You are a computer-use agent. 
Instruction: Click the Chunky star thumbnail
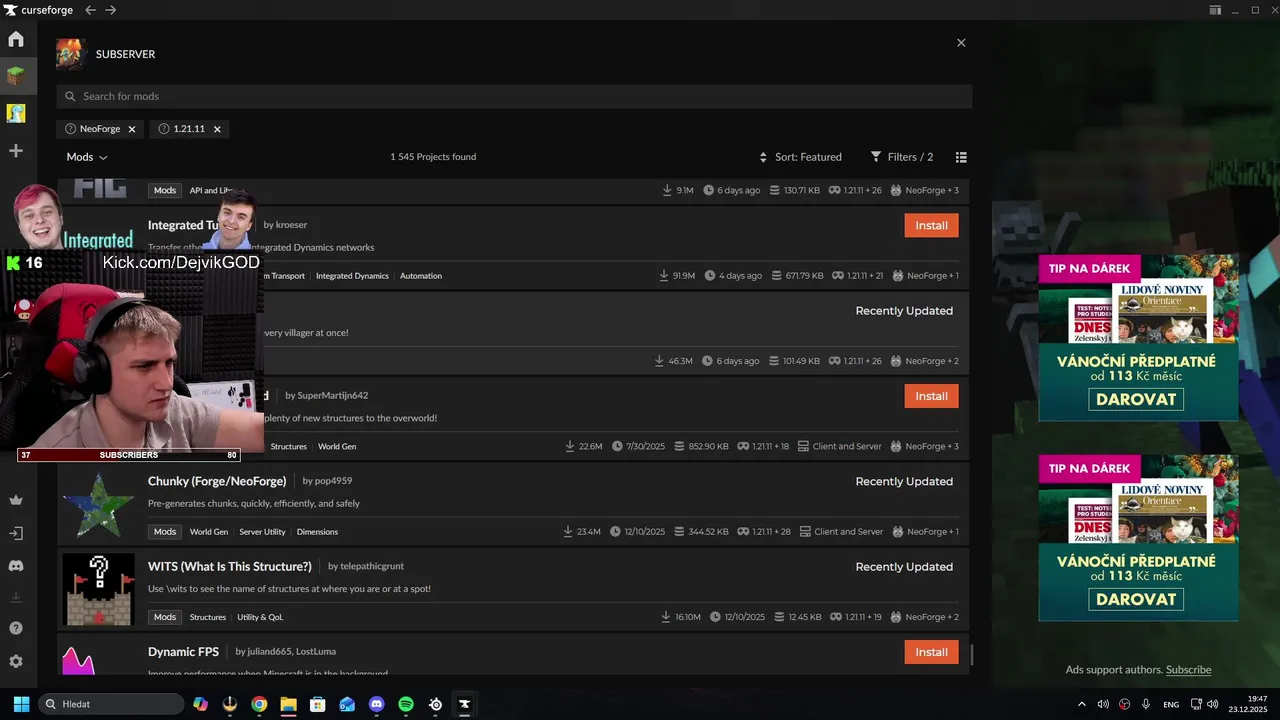click(98, 504)
